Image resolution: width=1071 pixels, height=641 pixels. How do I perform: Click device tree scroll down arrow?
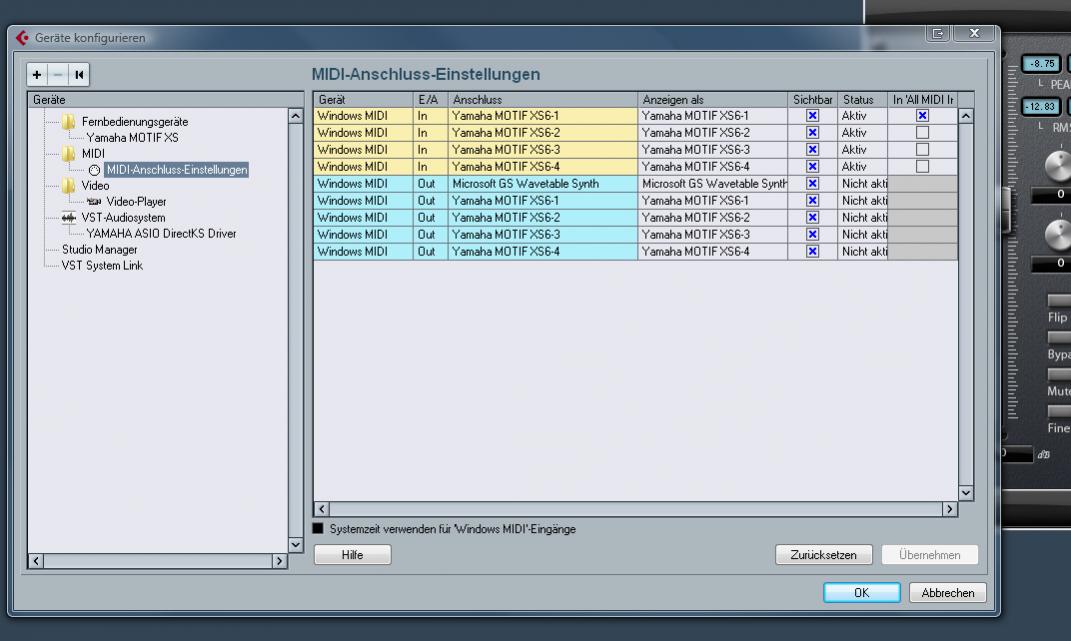click(295, 545)
